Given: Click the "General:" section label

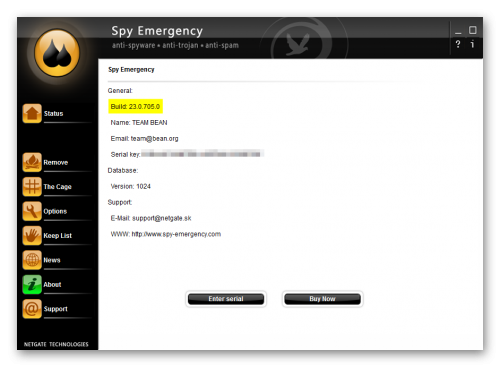Looking at the screenshot, I should [x=120, y=91].
